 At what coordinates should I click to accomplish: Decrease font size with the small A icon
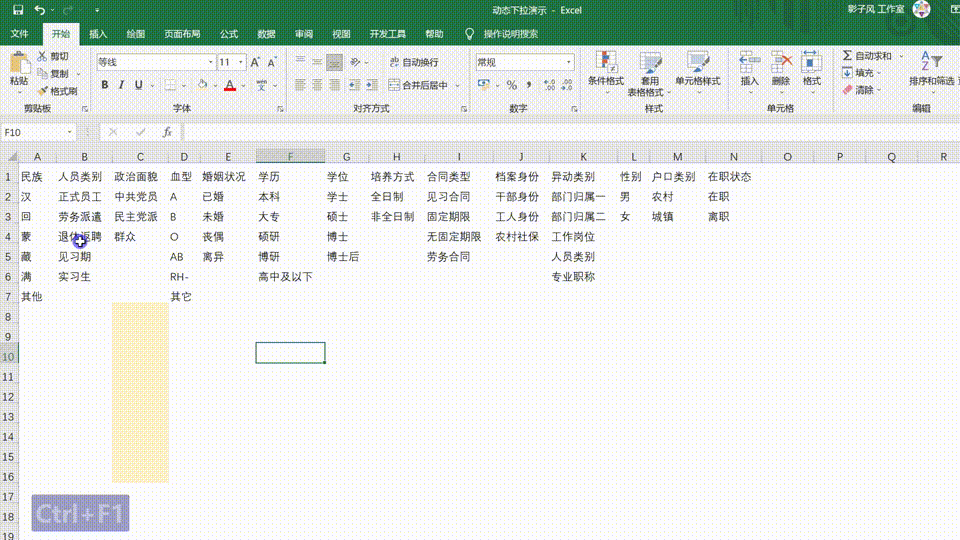(272, 62)
